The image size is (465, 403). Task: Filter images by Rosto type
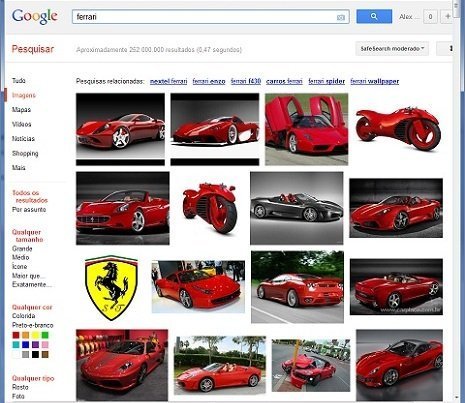click(20, 387)
